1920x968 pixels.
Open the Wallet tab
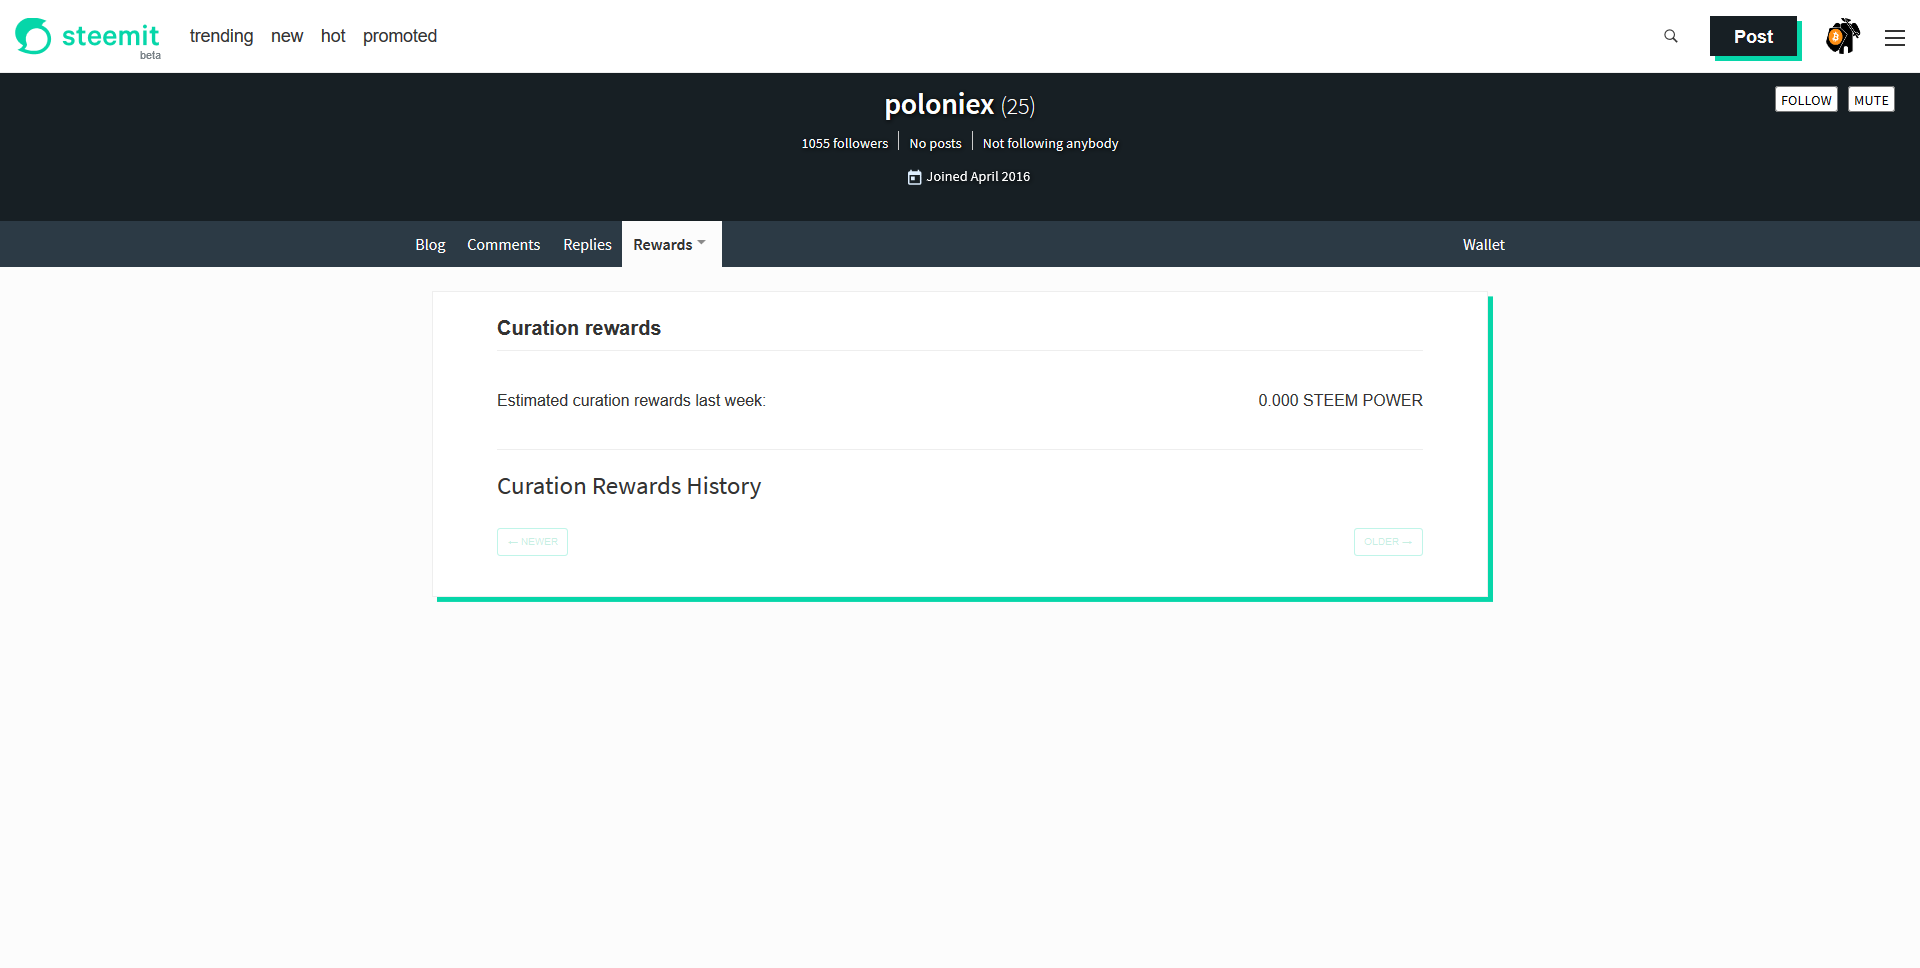(x=1483, y=244)
